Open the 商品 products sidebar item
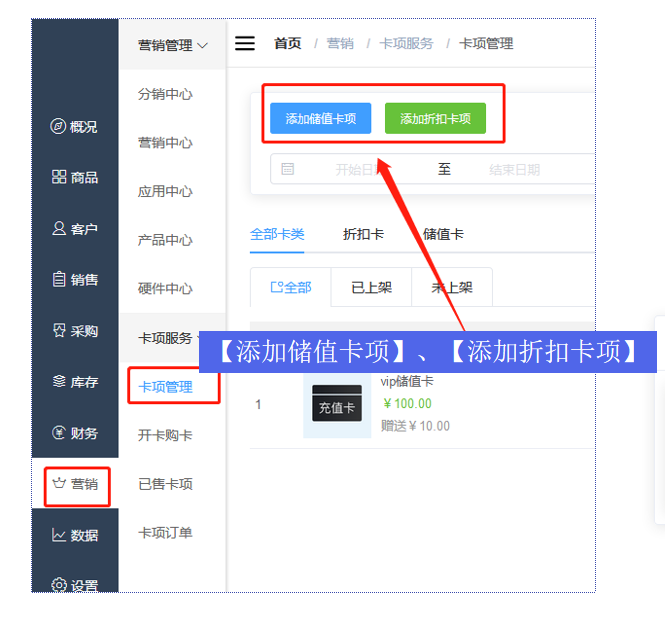The height and width of the screenshot is (630, 665). coord(74,177)
